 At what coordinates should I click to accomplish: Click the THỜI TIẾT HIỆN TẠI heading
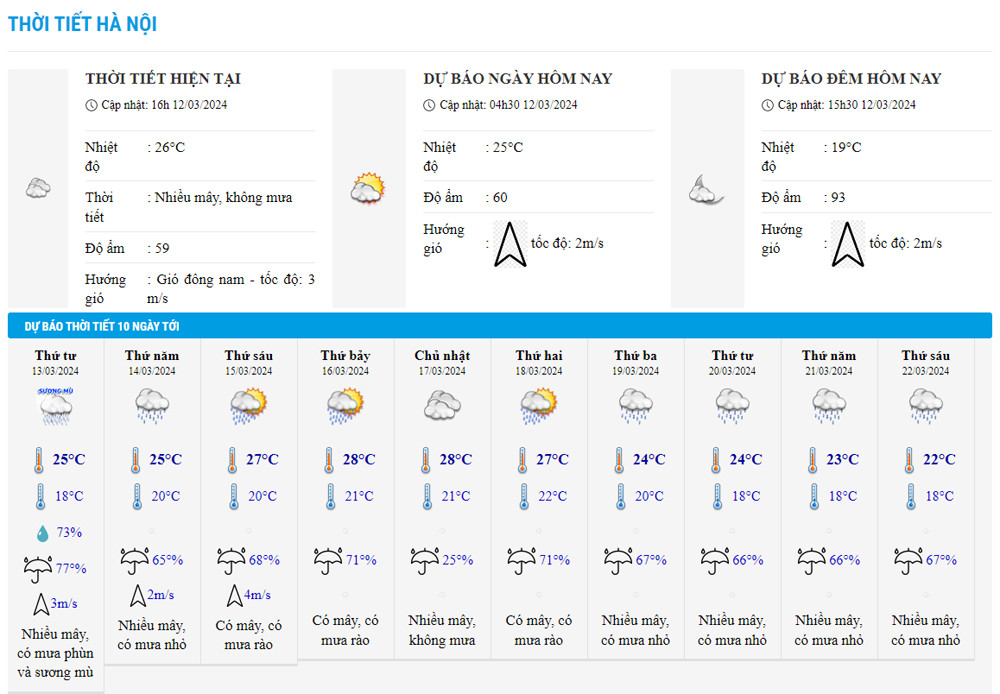(x=163, y=79)
